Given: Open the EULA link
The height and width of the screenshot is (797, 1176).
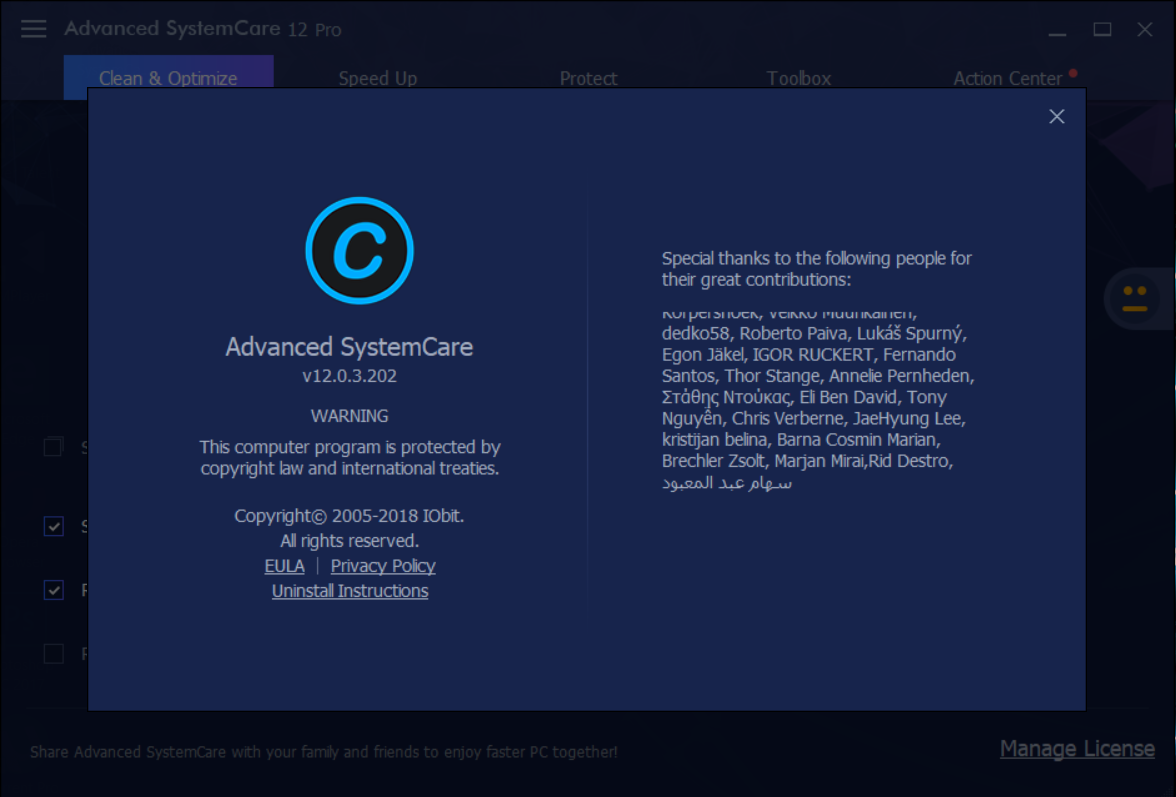Looking at the screenshot, I should 284,566.
